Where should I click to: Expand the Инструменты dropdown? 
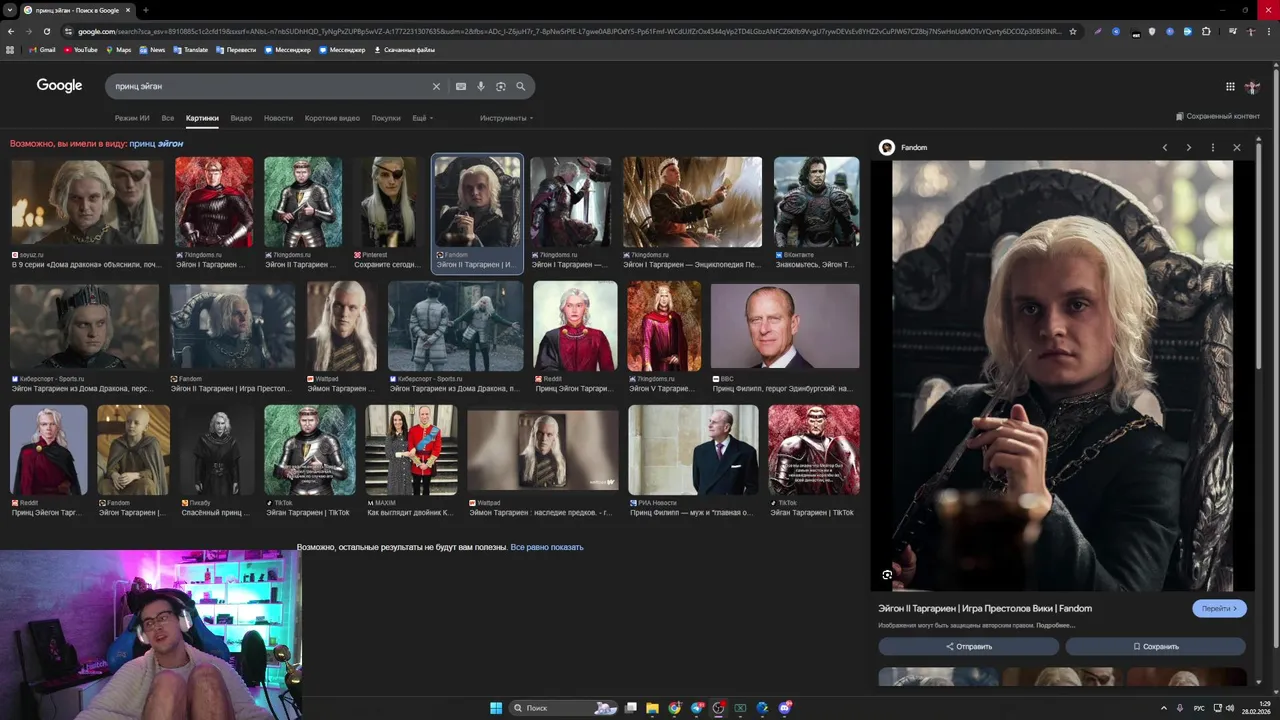[506, 118]
